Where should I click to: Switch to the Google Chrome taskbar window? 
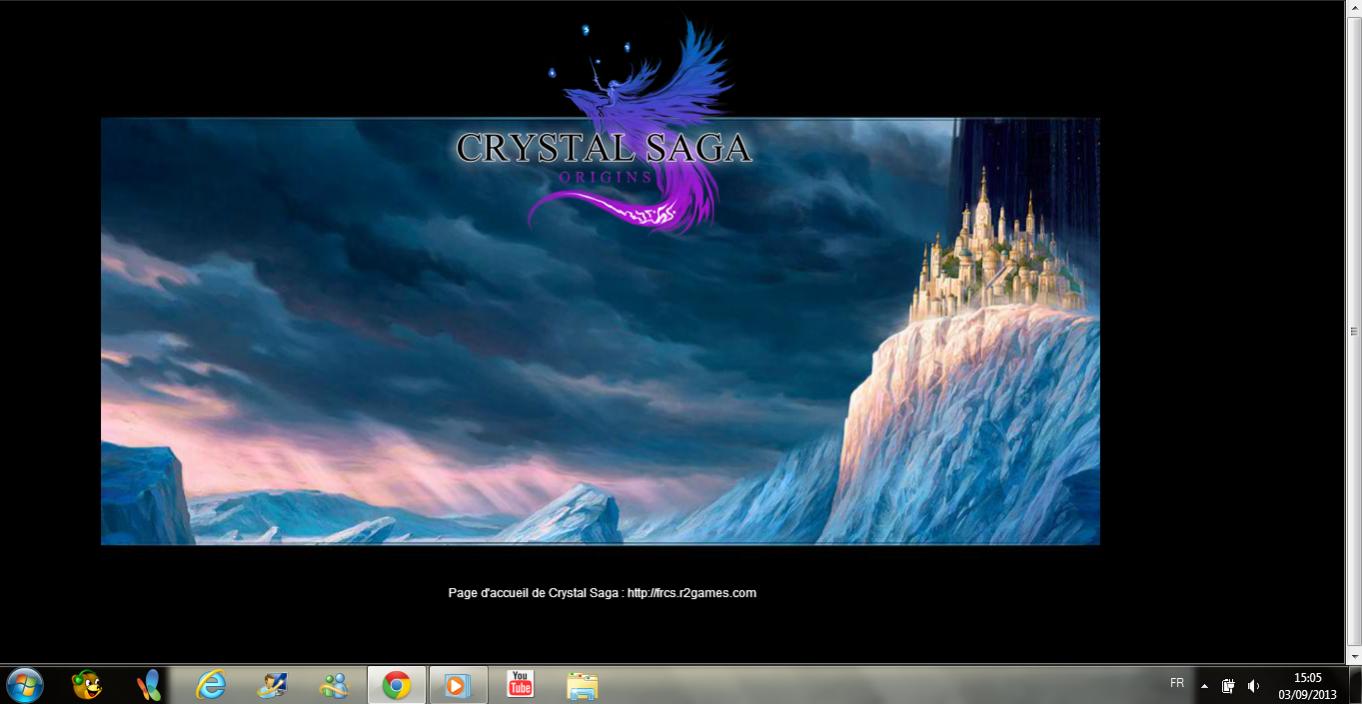pyautogui.click(x=397, y=685)
